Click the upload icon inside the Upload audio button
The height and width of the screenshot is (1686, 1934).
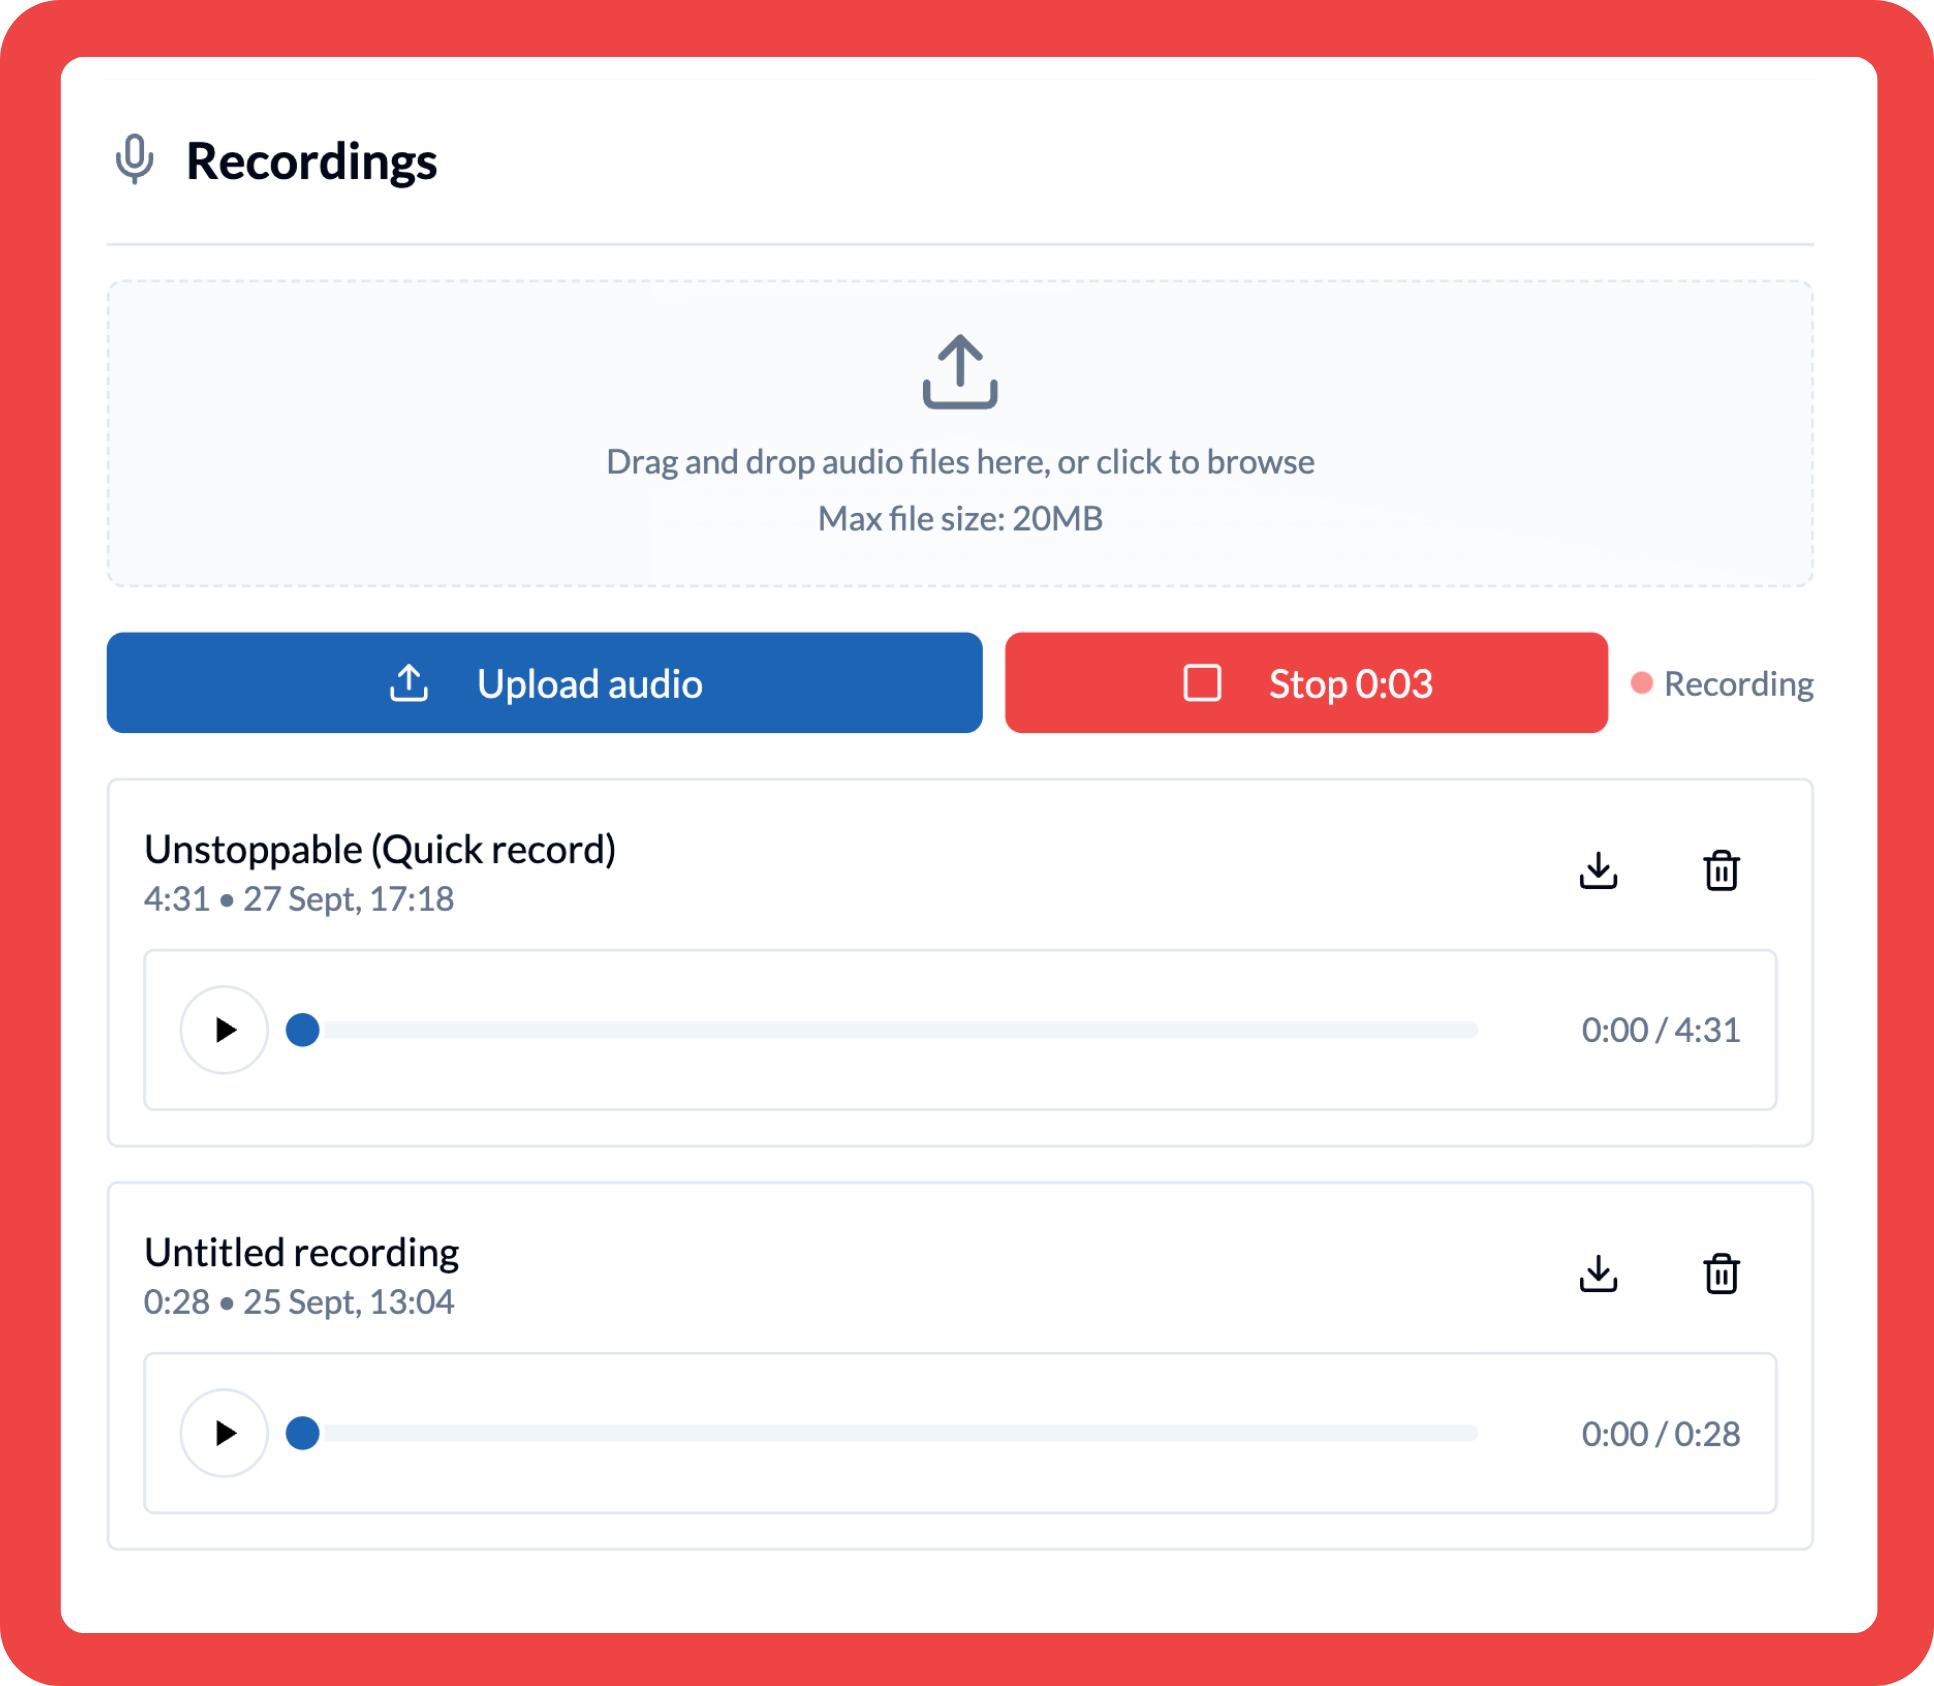pyautogui.click(x=409, y=683)
